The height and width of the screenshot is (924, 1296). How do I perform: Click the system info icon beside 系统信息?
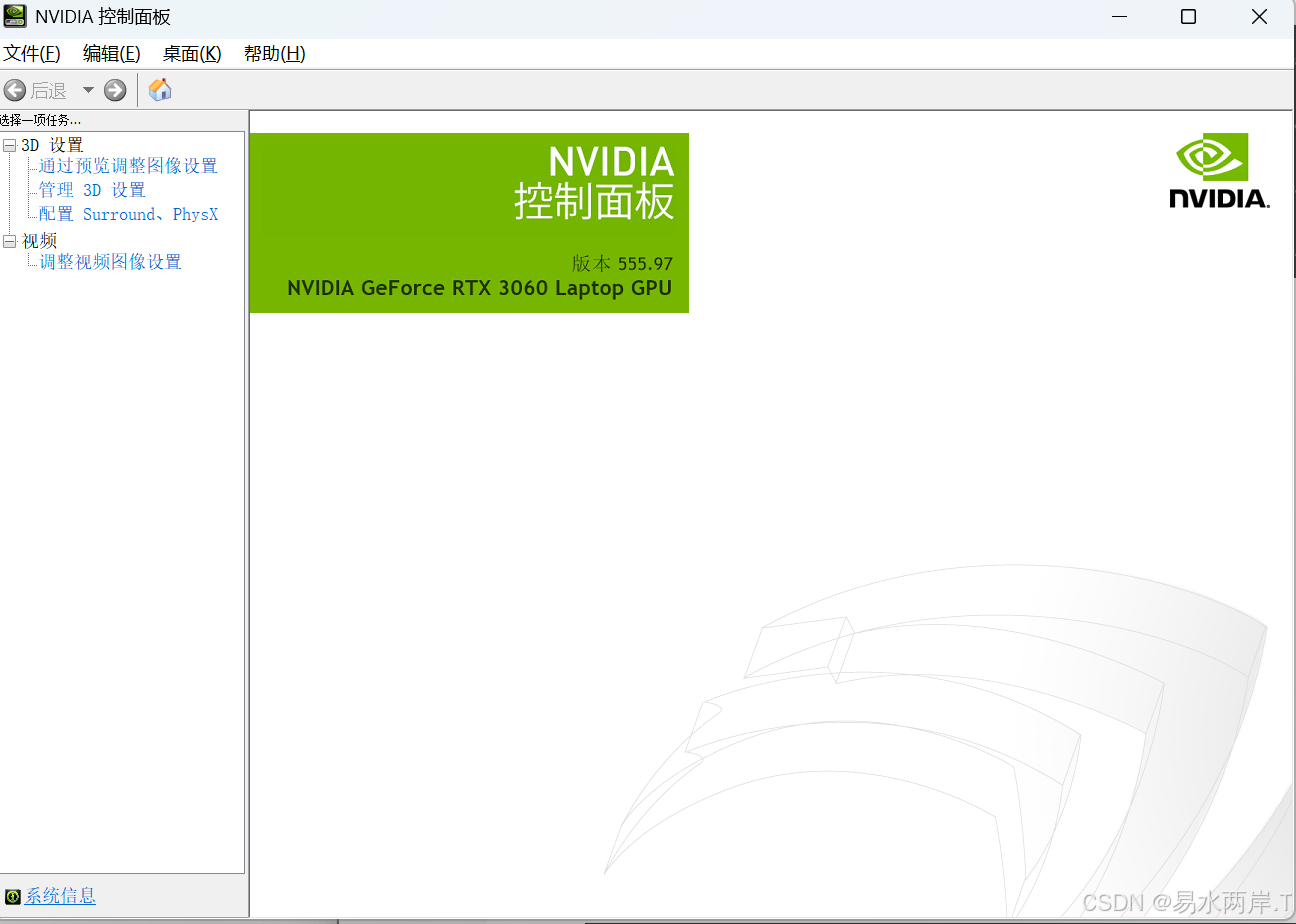coord(12,896)
